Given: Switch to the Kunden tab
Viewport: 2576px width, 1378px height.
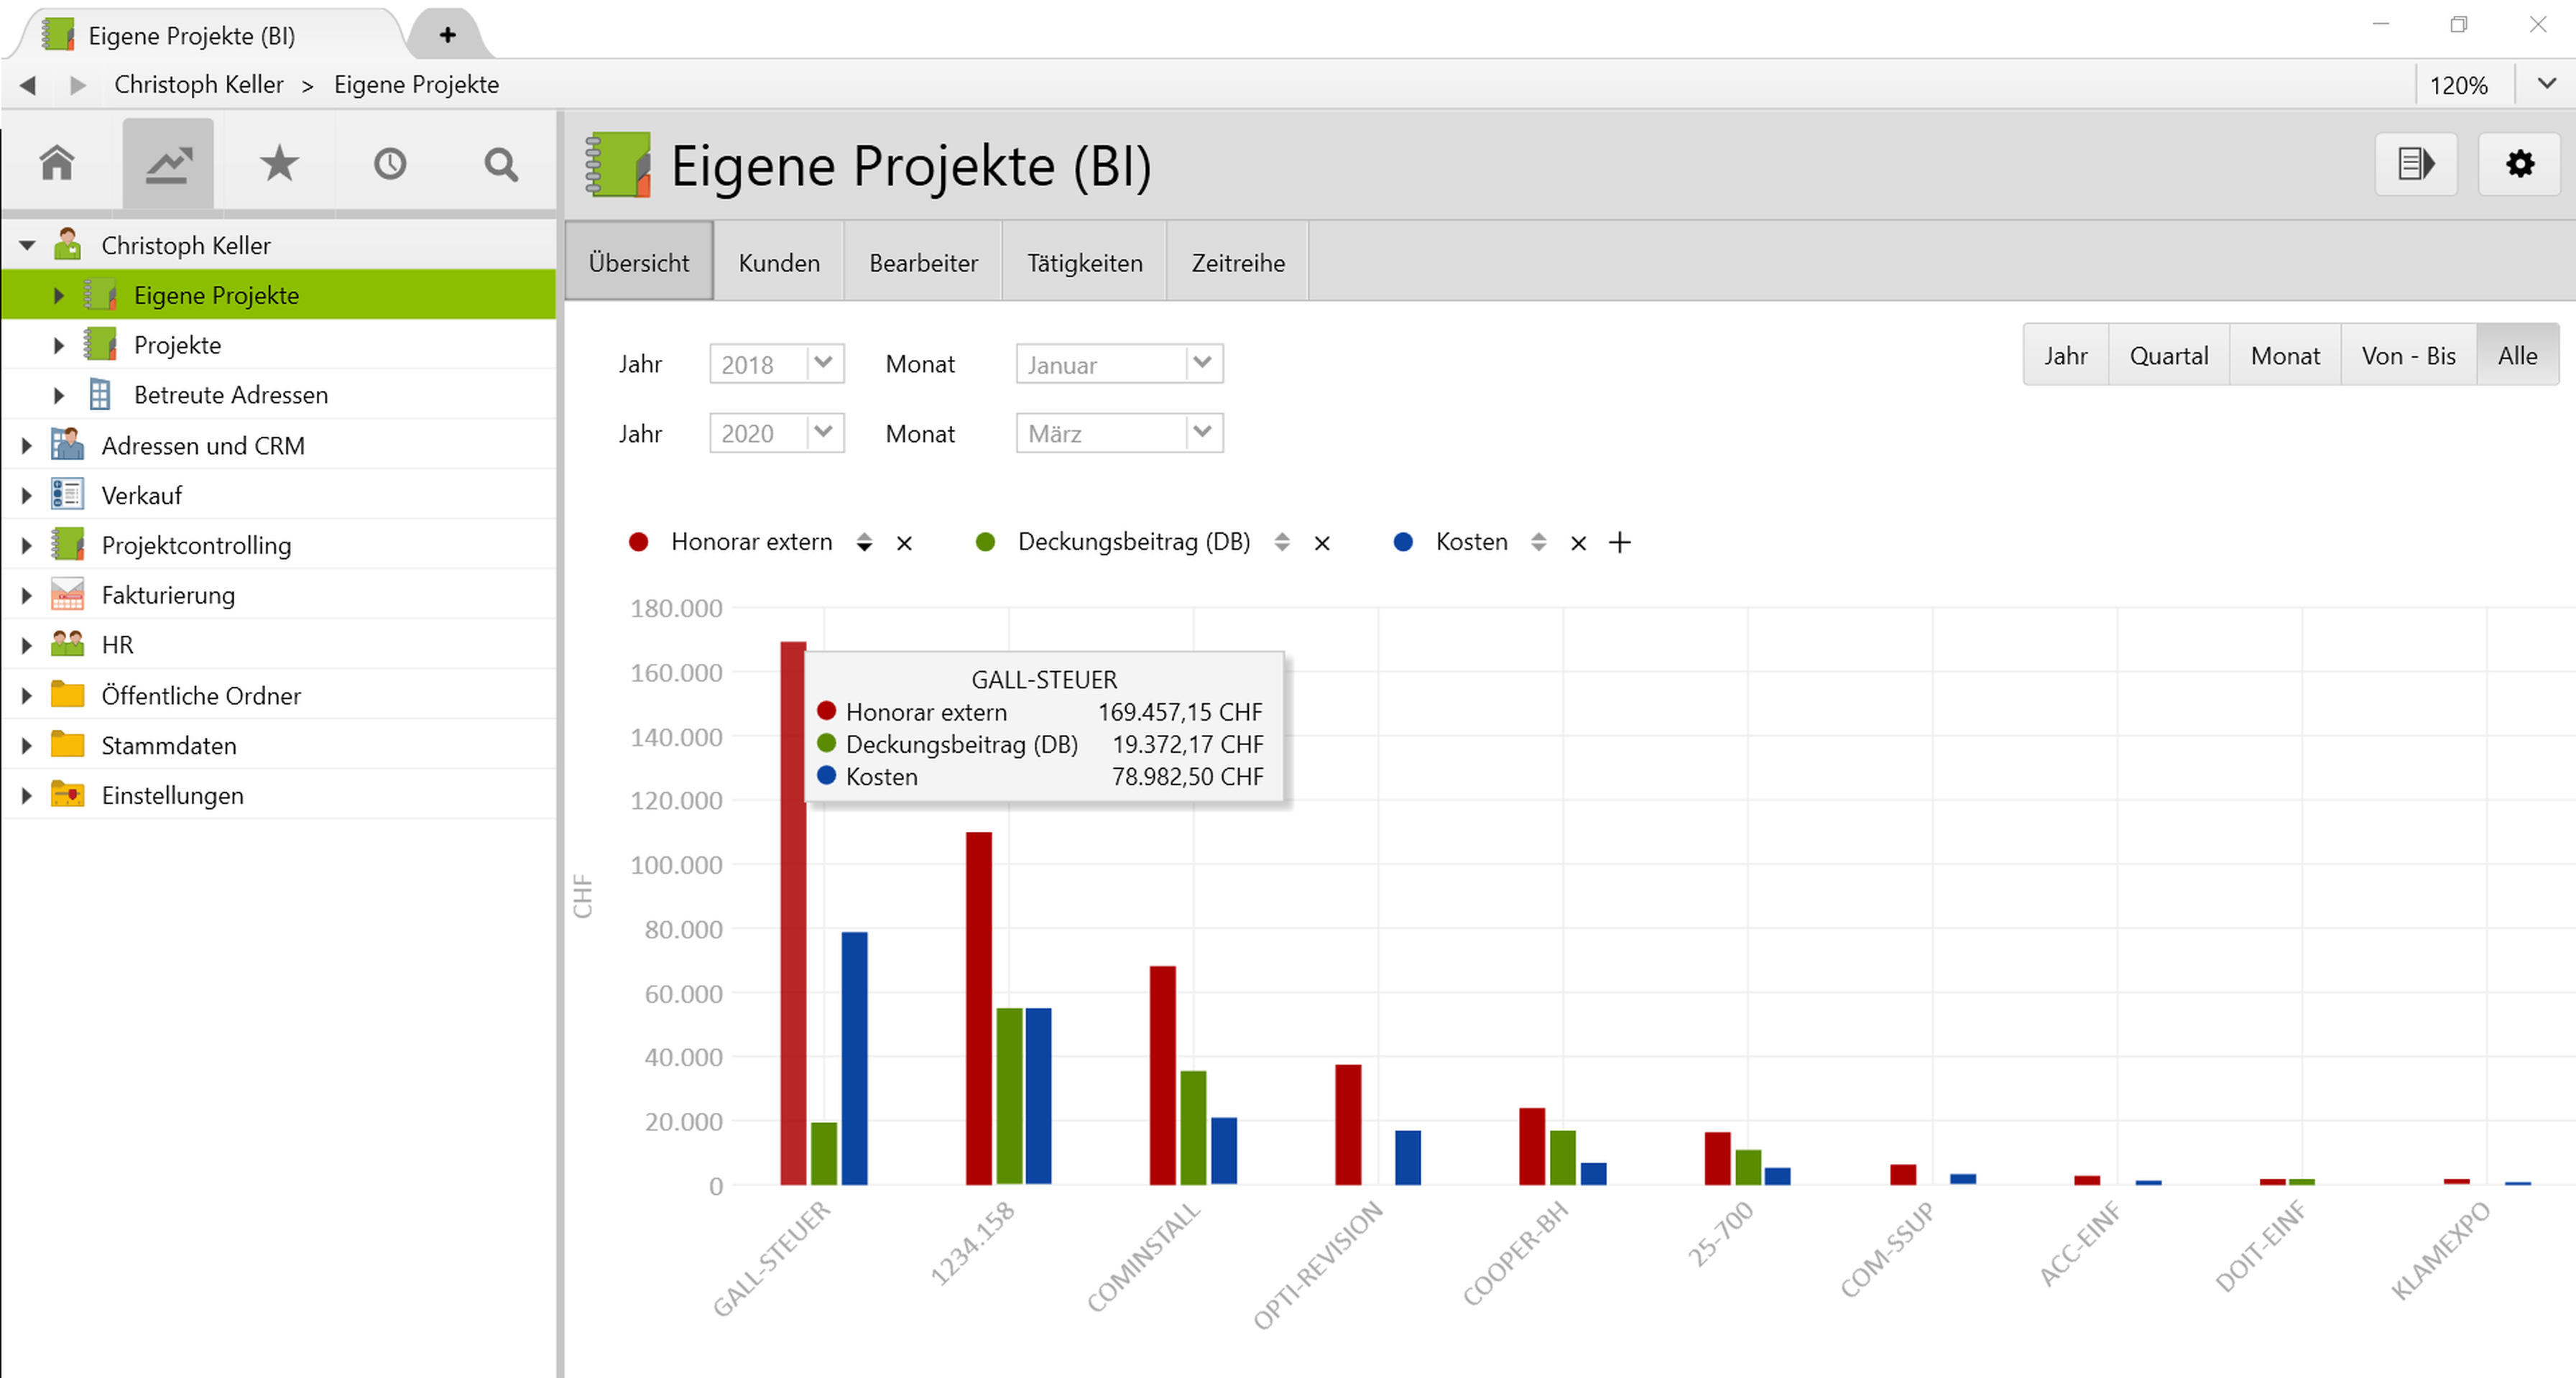Looking at the screenshot, I should point(778,263).
